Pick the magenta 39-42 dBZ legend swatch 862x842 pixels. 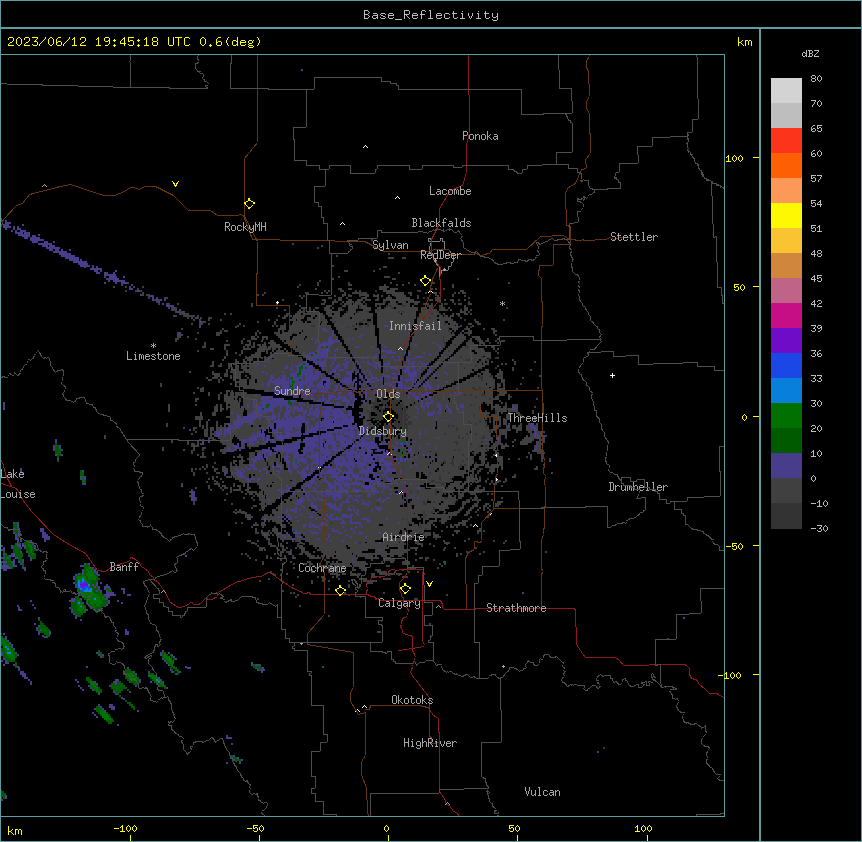pos(786,315)
